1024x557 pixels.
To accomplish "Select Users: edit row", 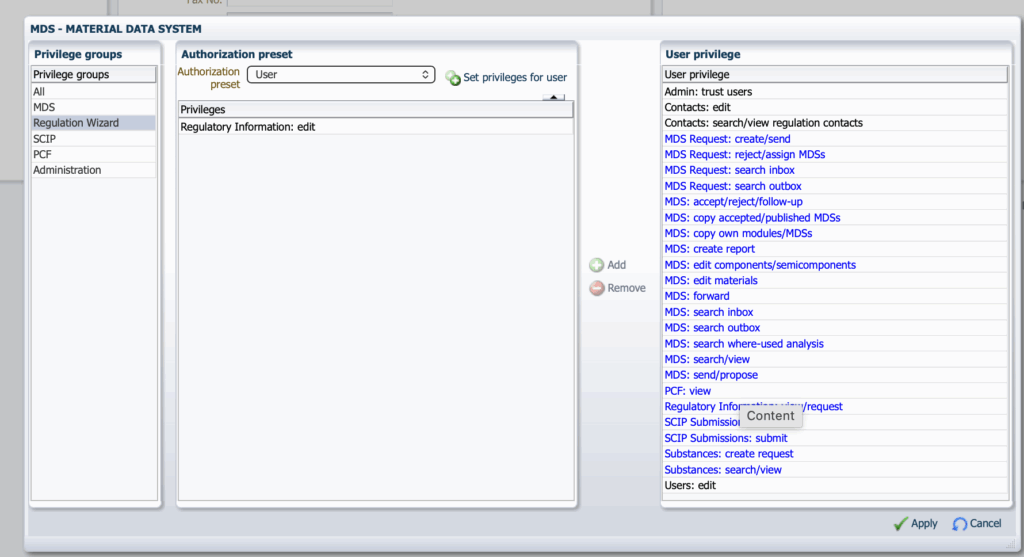I will click(x=835, y=485).
